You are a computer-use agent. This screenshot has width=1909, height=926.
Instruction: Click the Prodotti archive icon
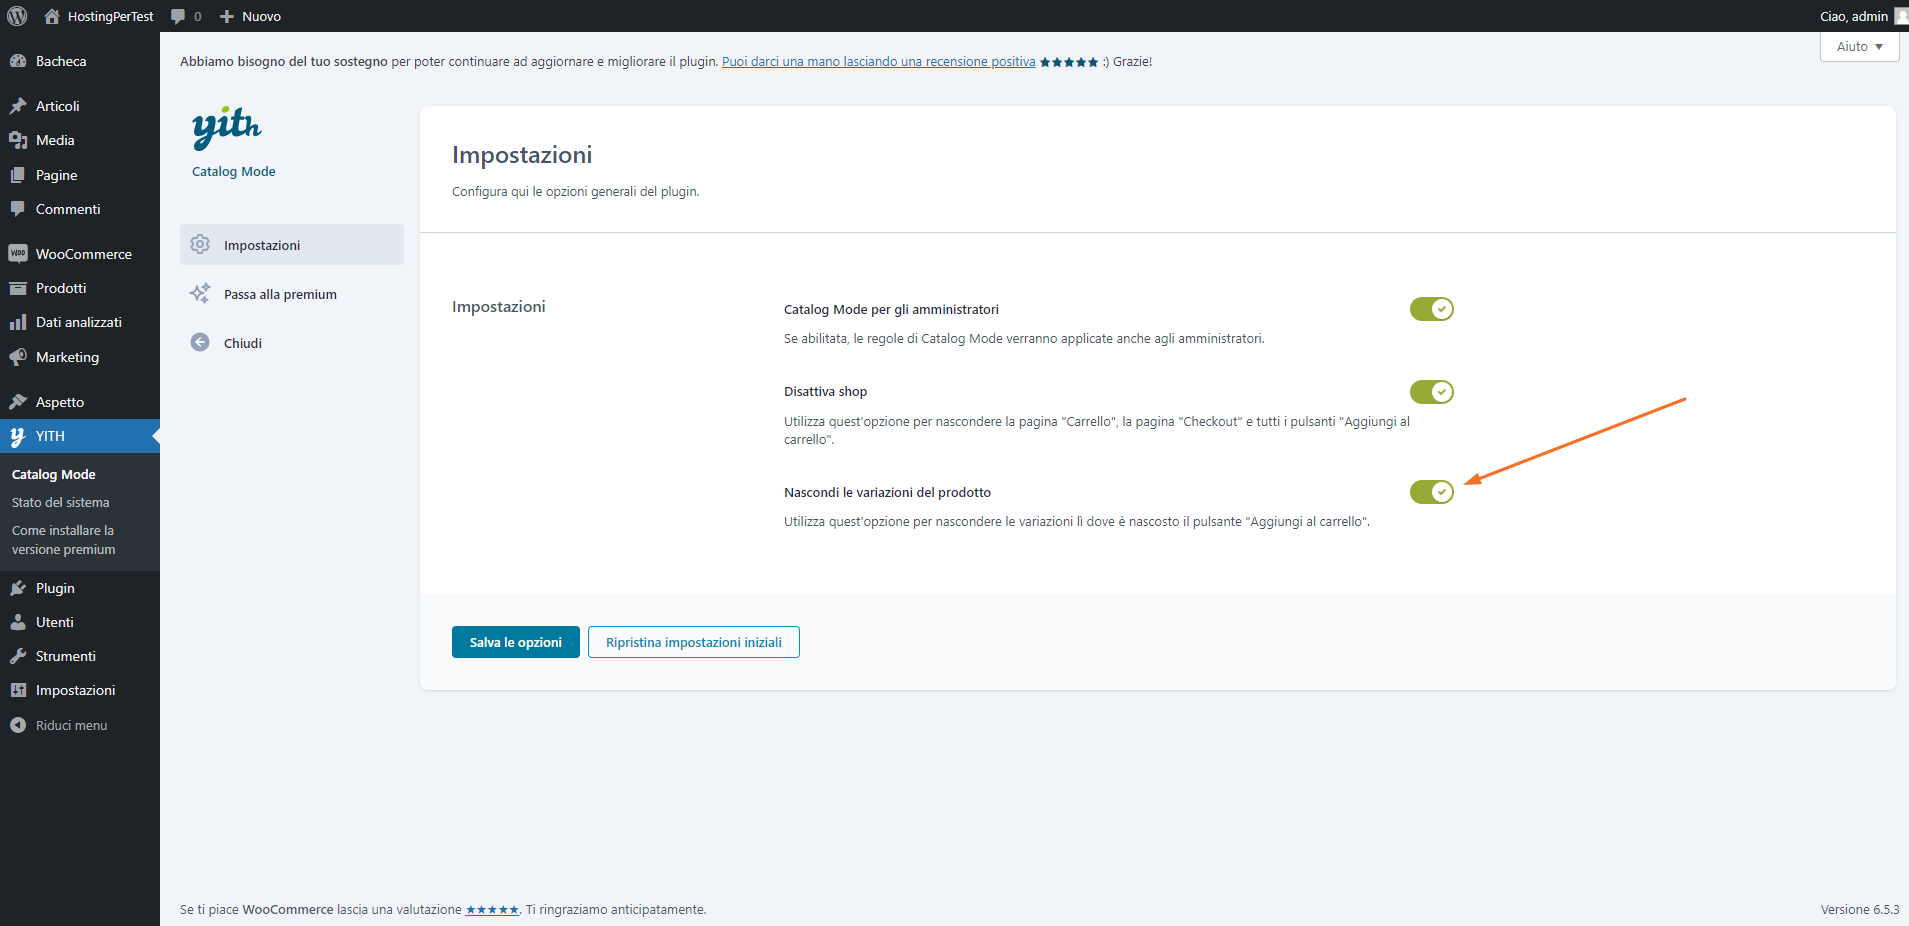[18, 288]
